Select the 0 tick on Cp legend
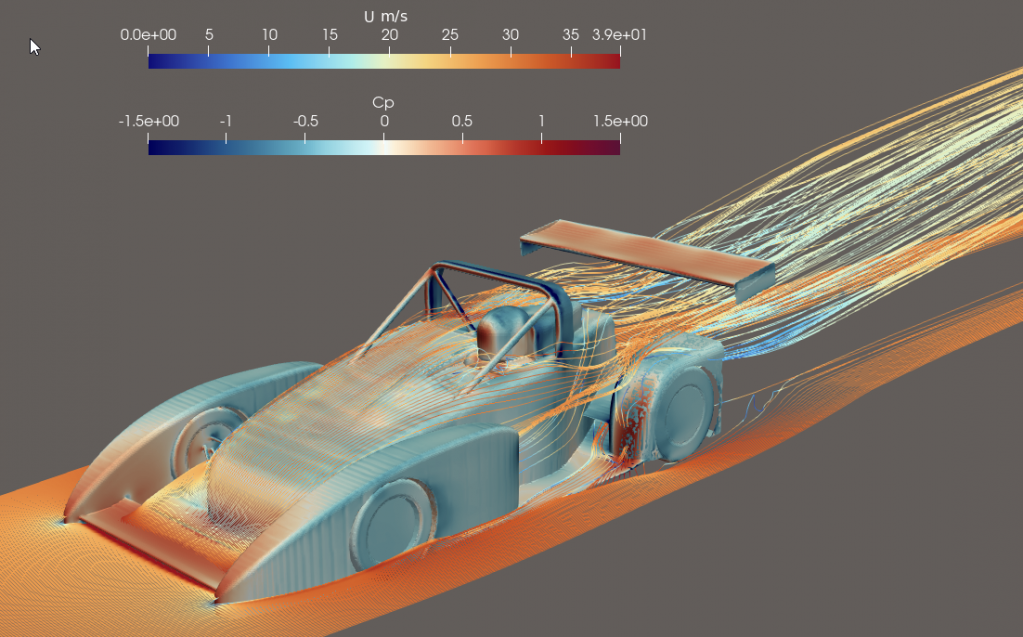Screen dimensions: 1023x637 tap(384, 121)
